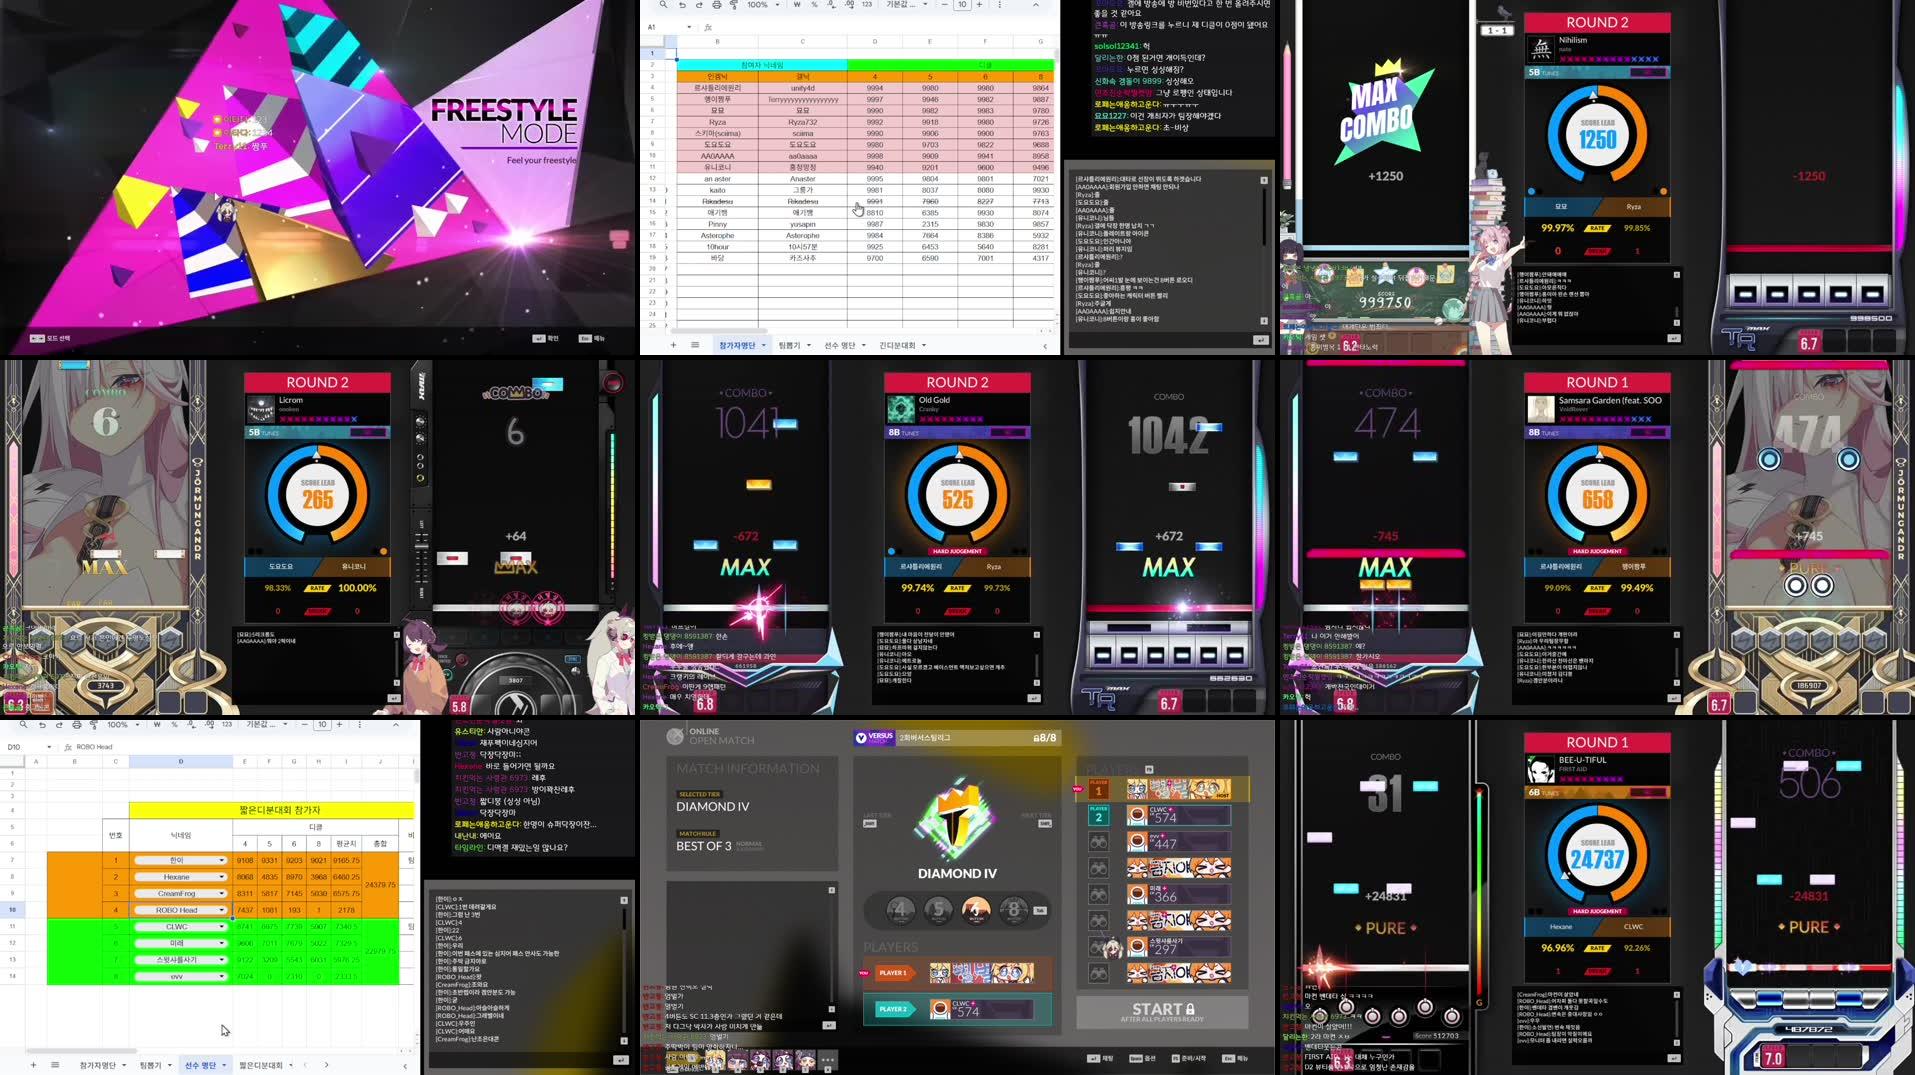The width and height of the screenshot is (1915, 1075).
Task: Open more number formats via the 123 icon
Action: tap(865, 5)
